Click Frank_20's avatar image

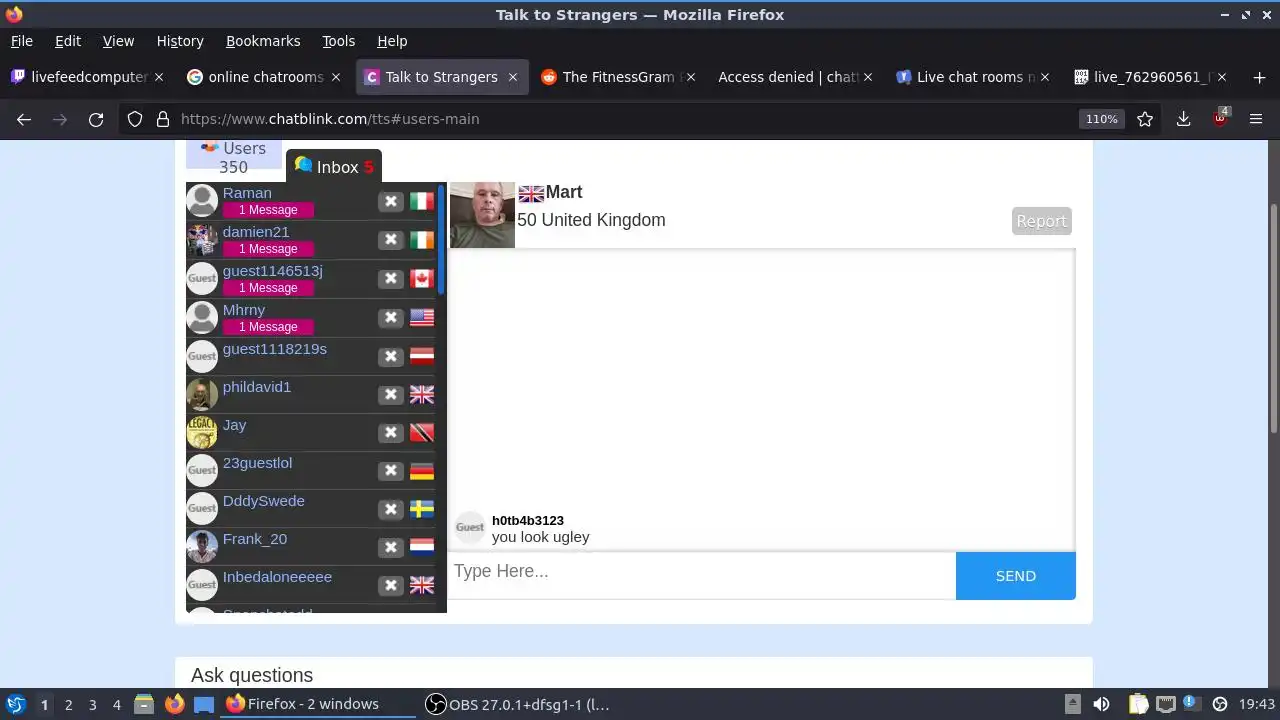tap(202, 546)
